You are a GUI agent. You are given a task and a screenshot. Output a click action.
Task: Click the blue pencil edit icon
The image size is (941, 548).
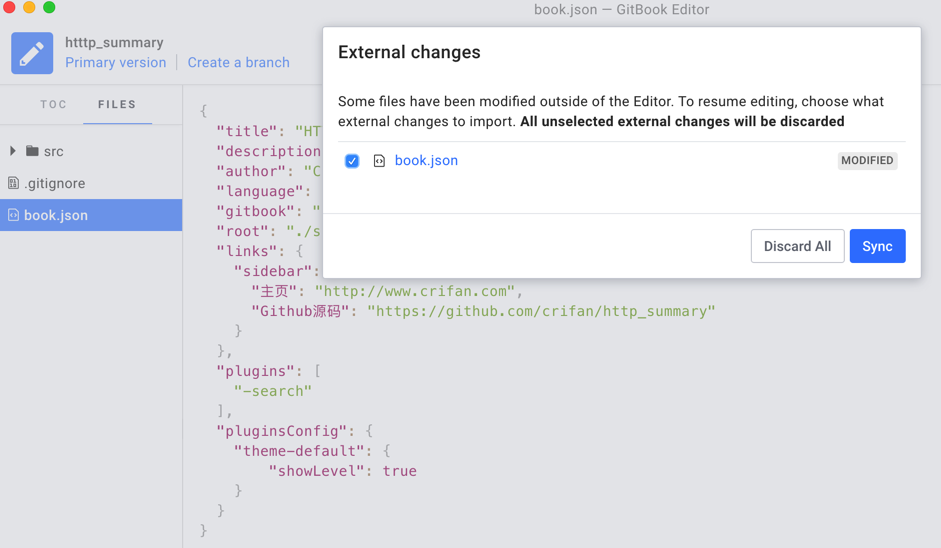pyautogui.click(x=32, y=53)
